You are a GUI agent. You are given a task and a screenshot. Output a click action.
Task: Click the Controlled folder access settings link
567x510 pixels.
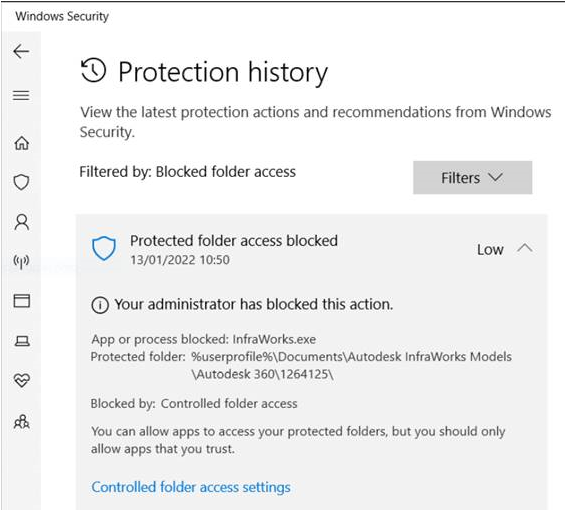click(x=191, y=487)
